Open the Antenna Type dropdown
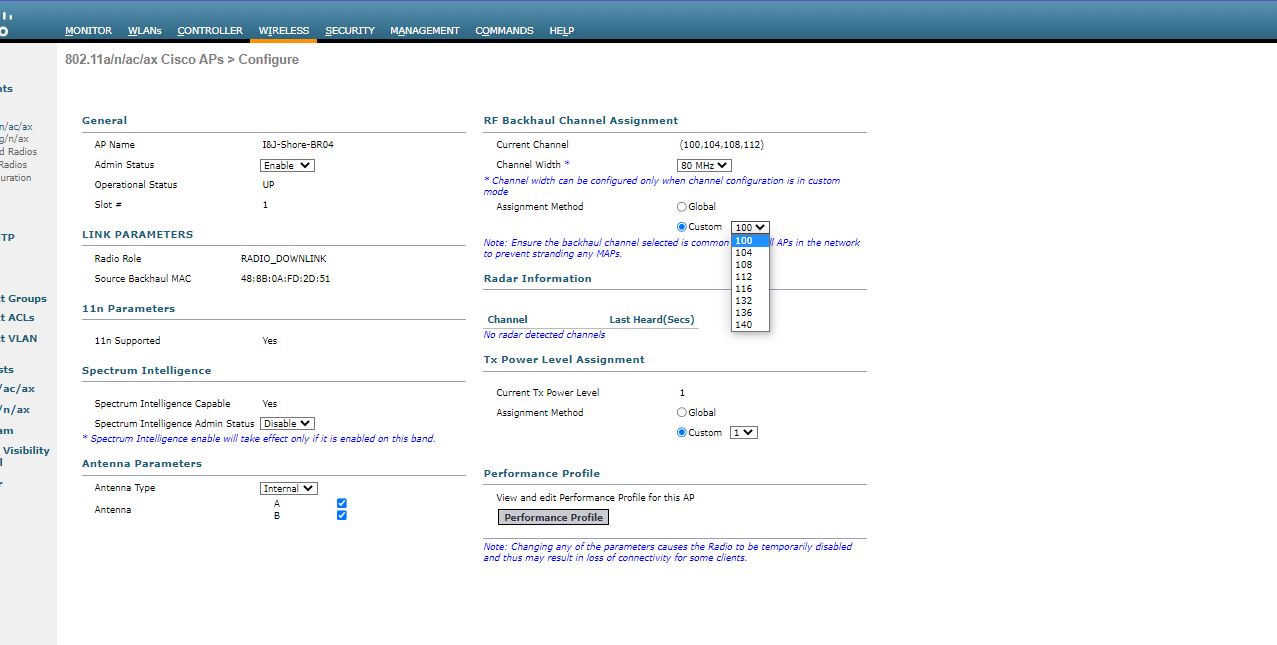 [288, 487]
